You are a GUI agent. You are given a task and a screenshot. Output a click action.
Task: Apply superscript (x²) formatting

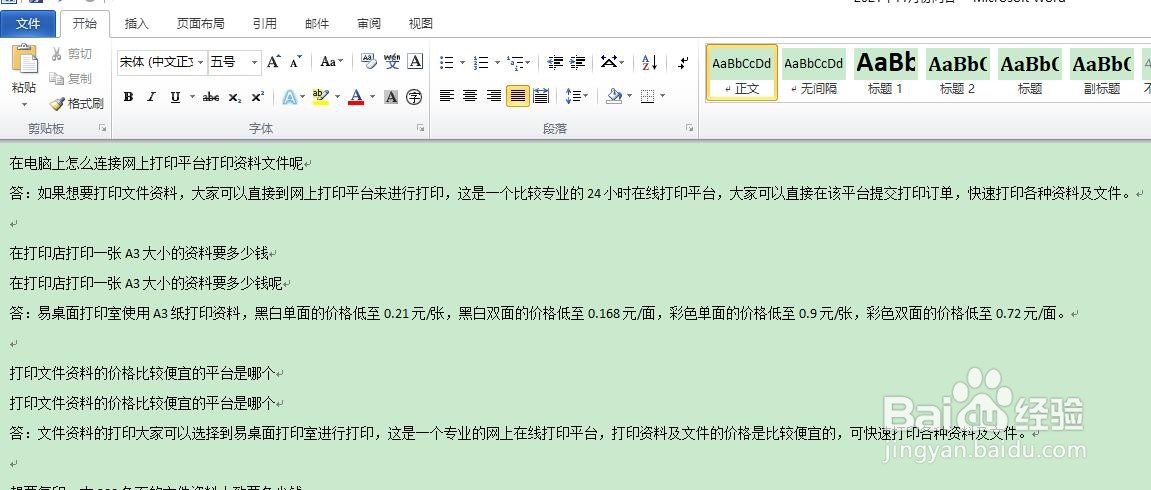[258, 97]
